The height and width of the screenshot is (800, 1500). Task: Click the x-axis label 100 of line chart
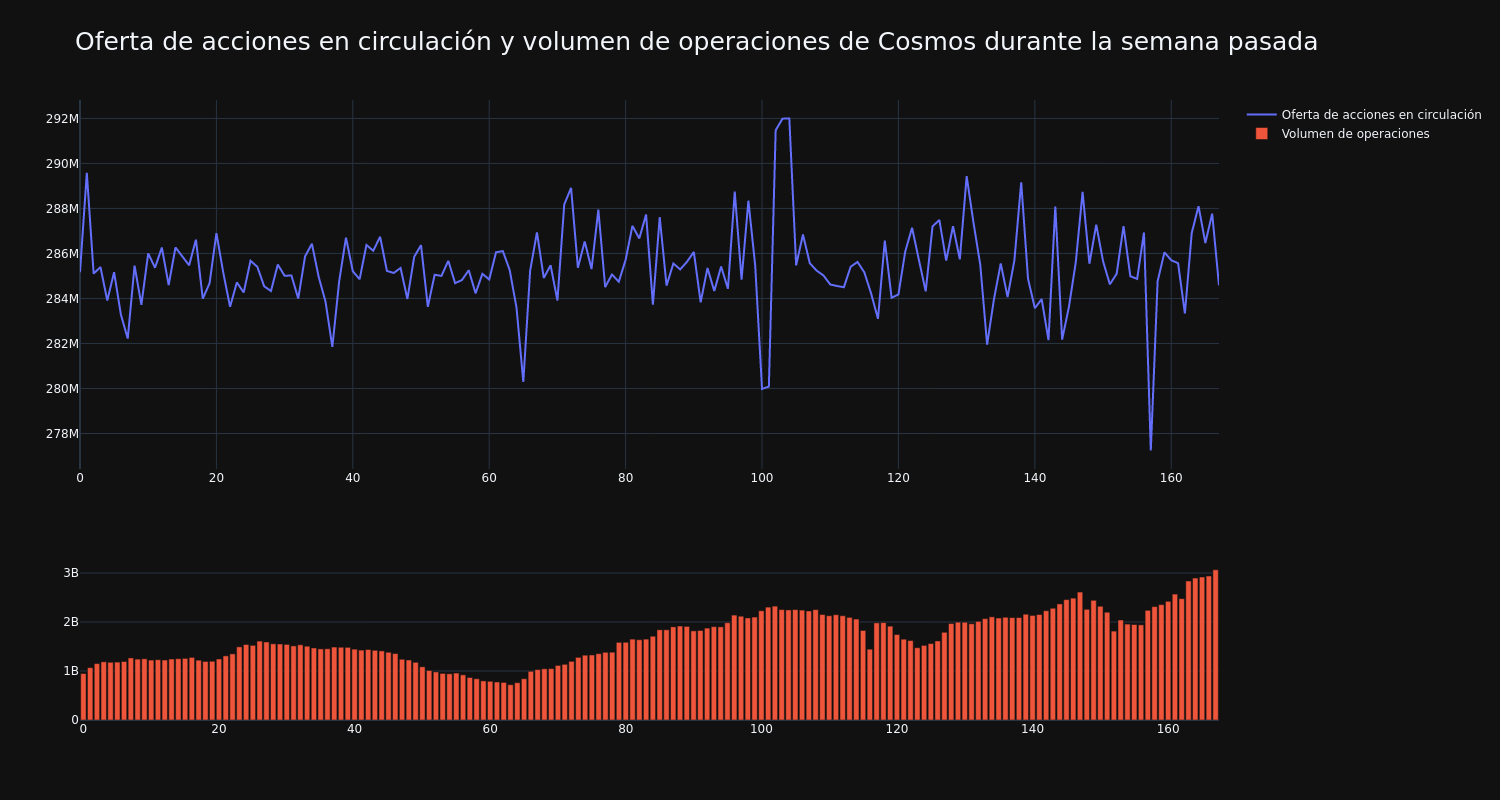point(762,478)
